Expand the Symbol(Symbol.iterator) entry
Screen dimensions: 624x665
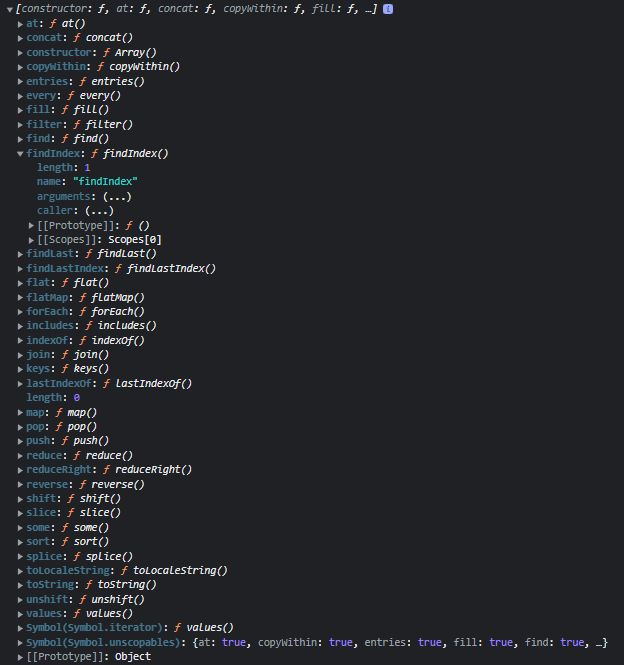click(x=20, y=628)
